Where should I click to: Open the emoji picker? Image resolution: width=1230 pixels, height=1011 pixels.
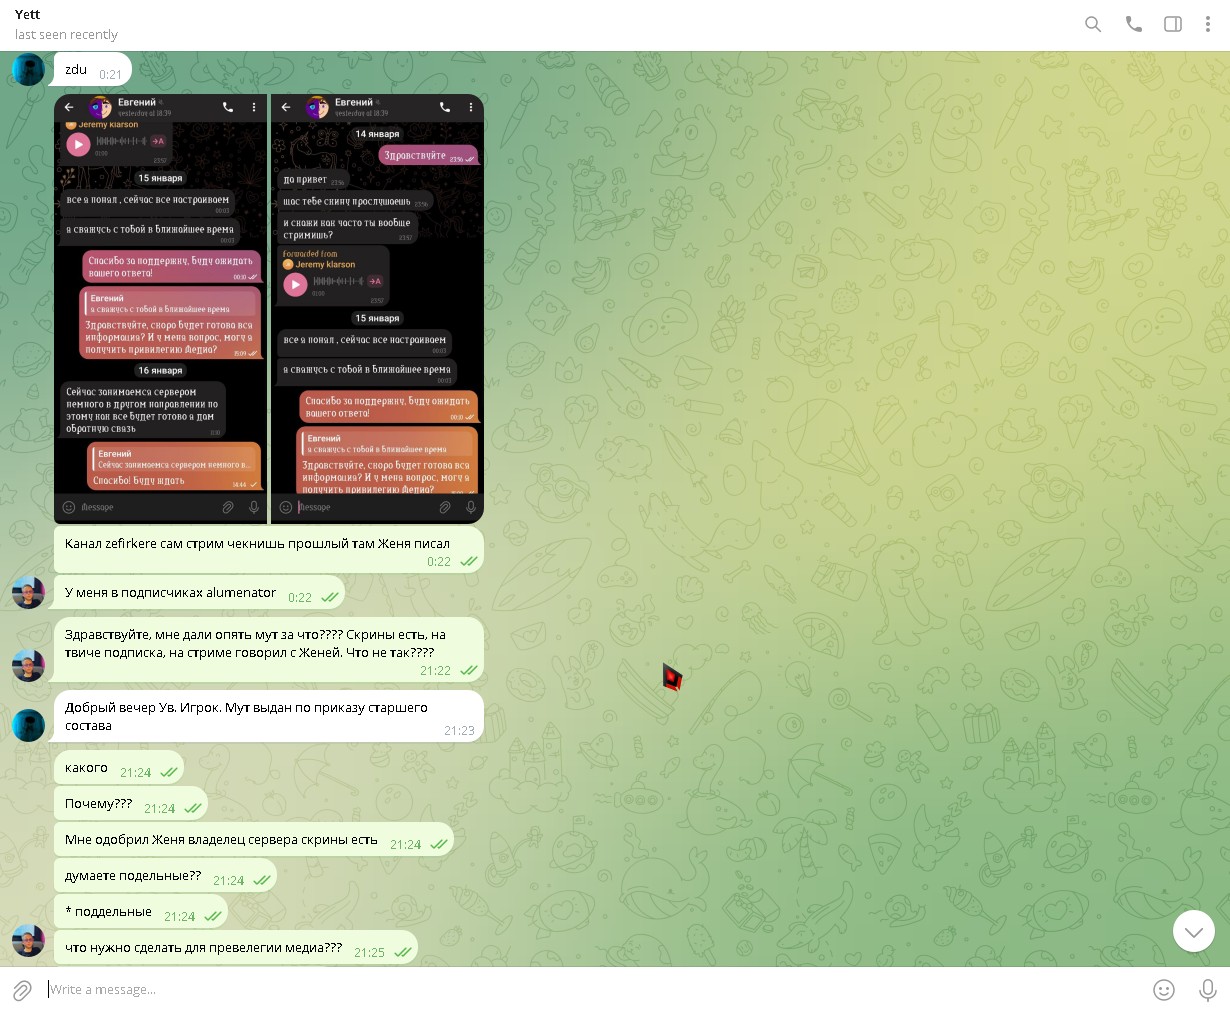tap(1164, 990)
